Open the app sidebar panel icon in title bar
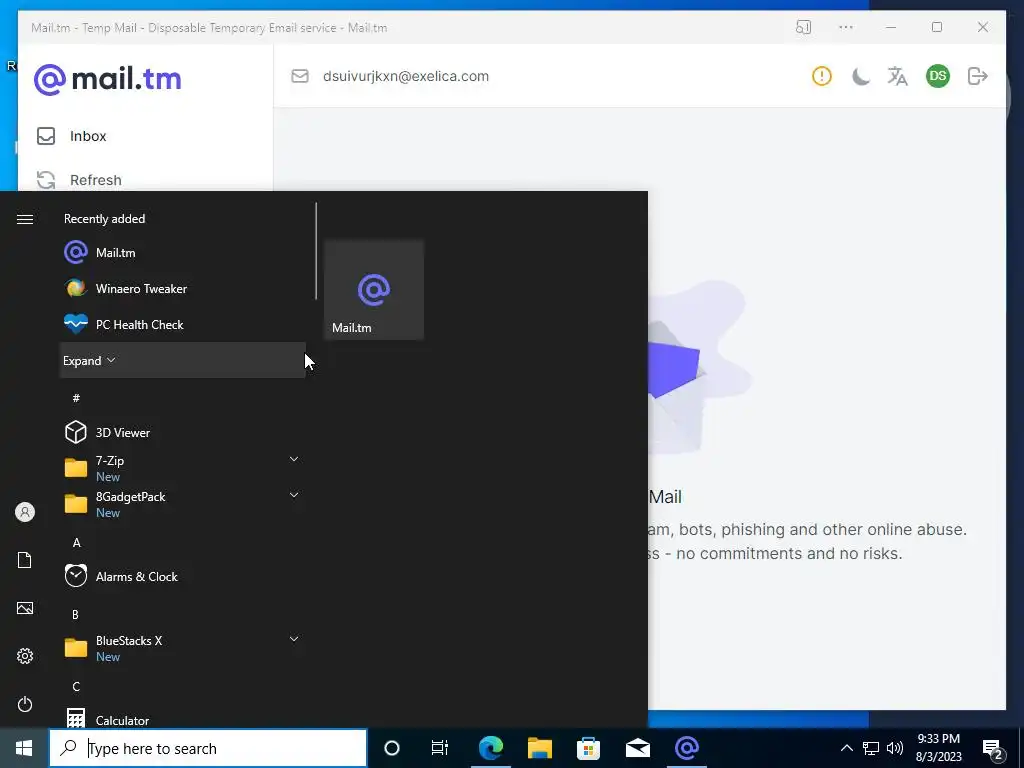 point(803,27)
